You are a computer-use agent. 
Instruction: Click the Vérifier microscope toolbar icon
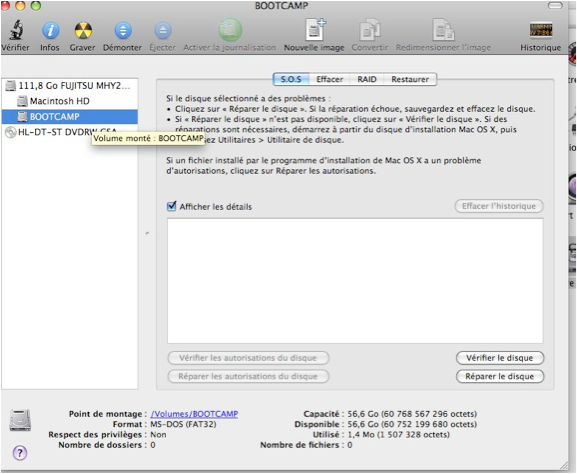click(16, 30)
